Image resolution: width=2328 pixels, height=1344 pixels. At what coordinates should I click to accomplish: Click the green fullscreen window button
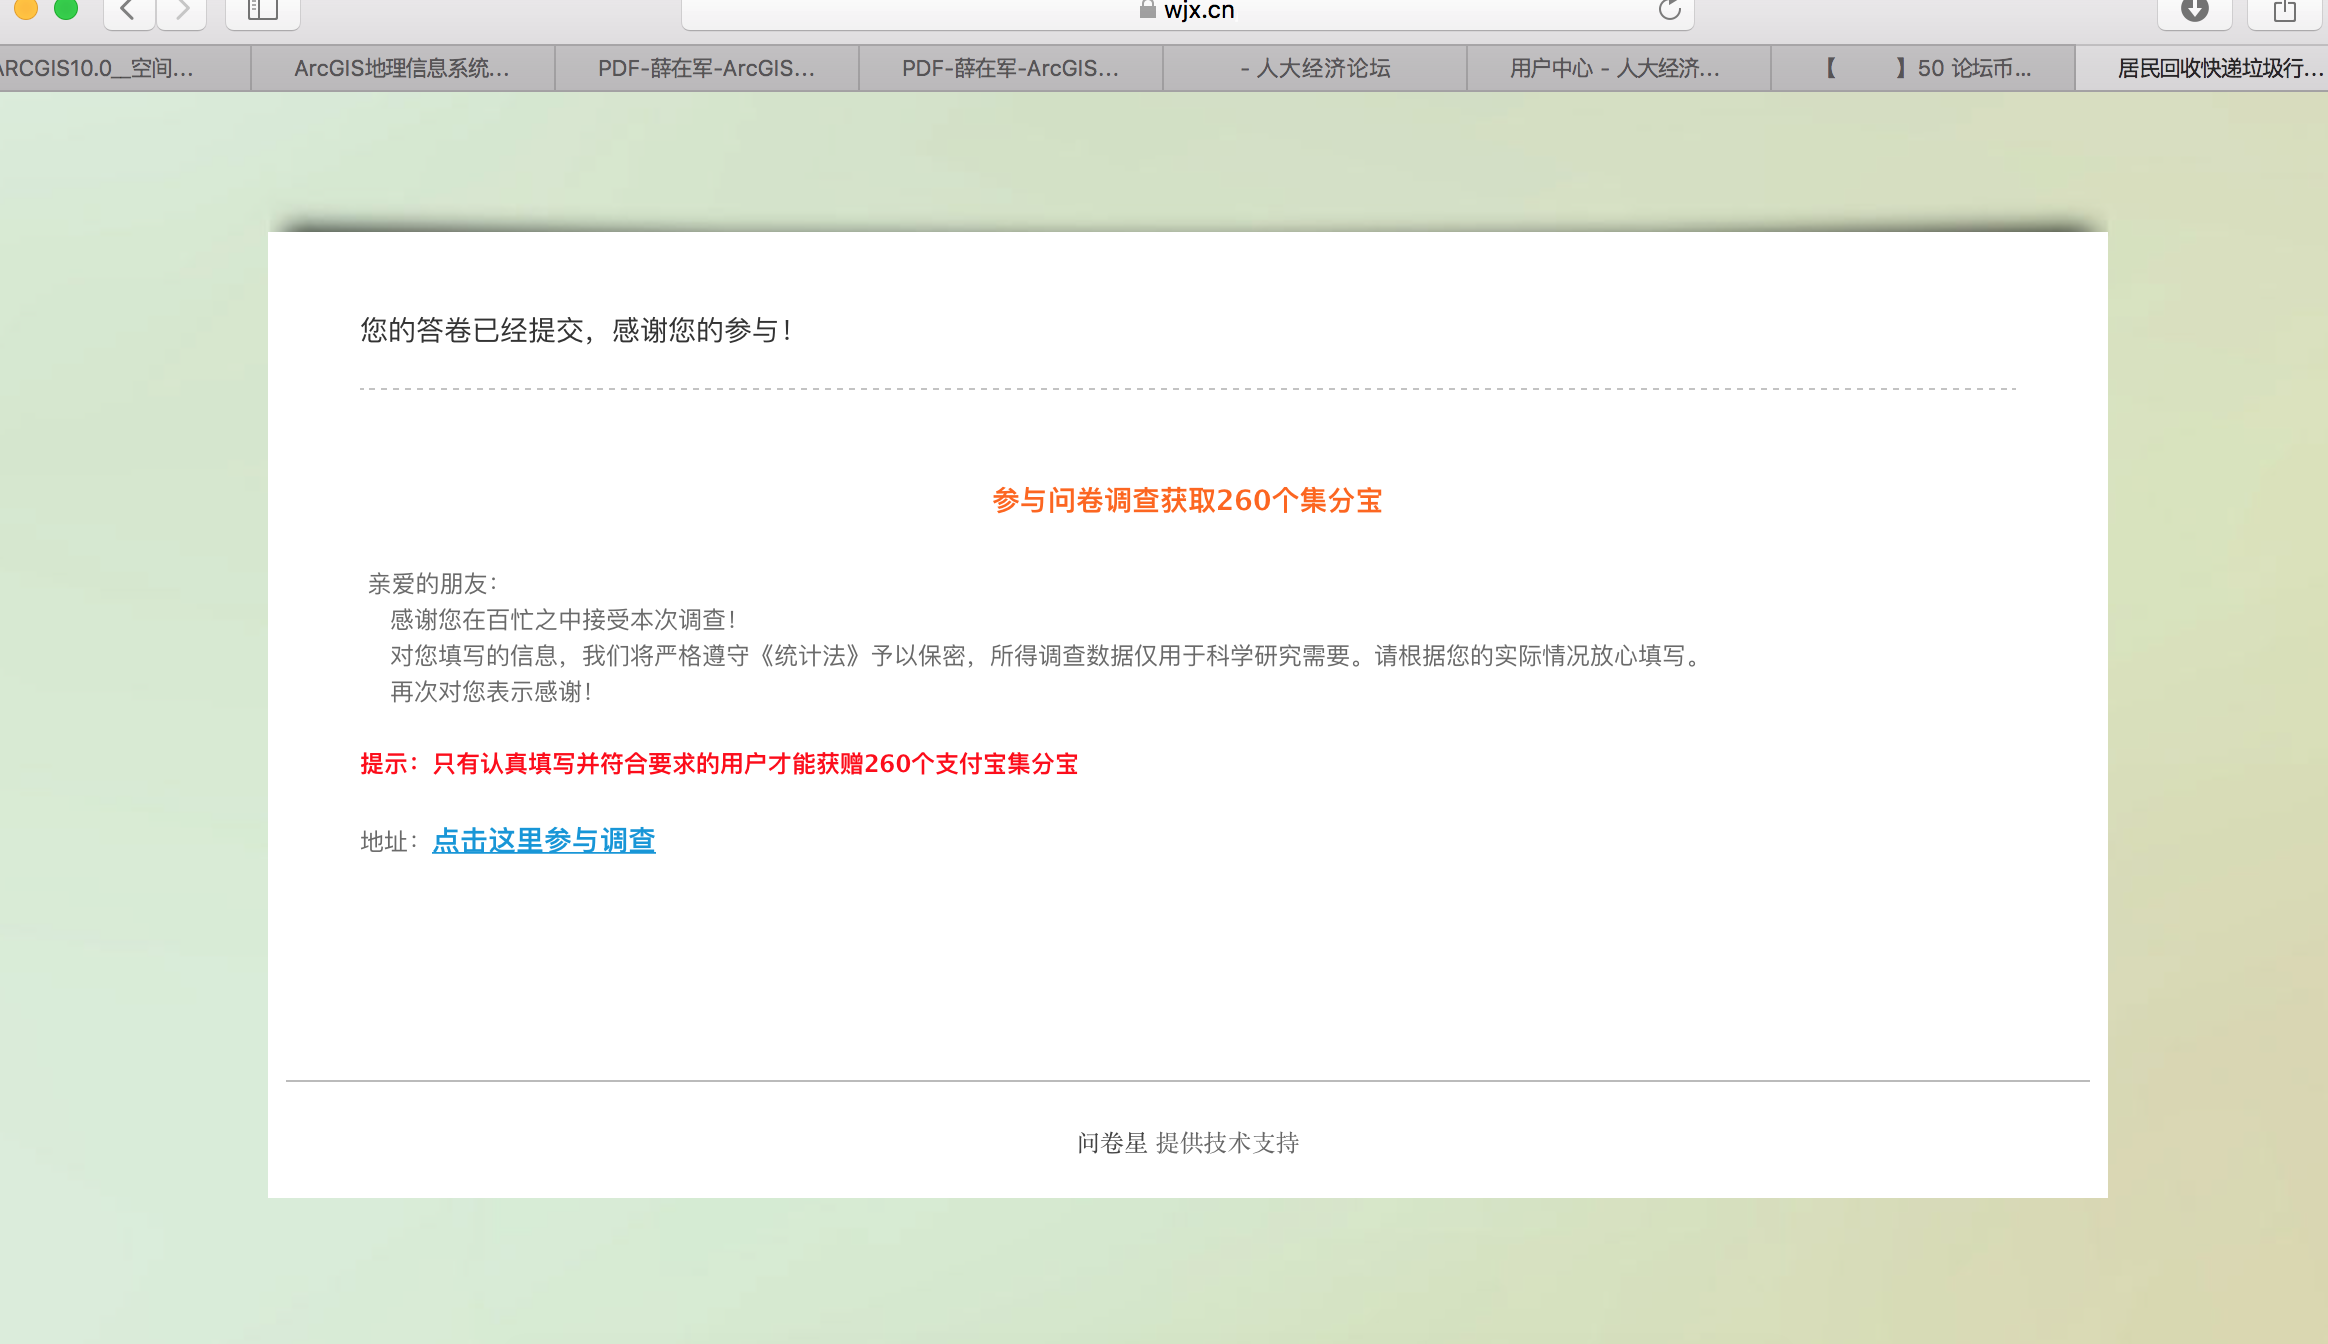(x=66, y=9)
